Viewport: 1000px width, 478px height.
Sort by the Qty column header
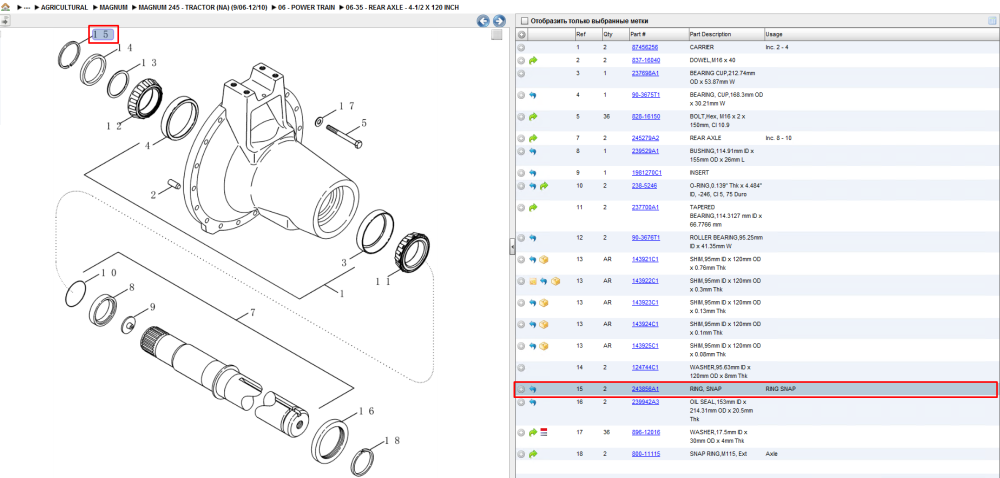pyautogui.click(x=607, y=34)
